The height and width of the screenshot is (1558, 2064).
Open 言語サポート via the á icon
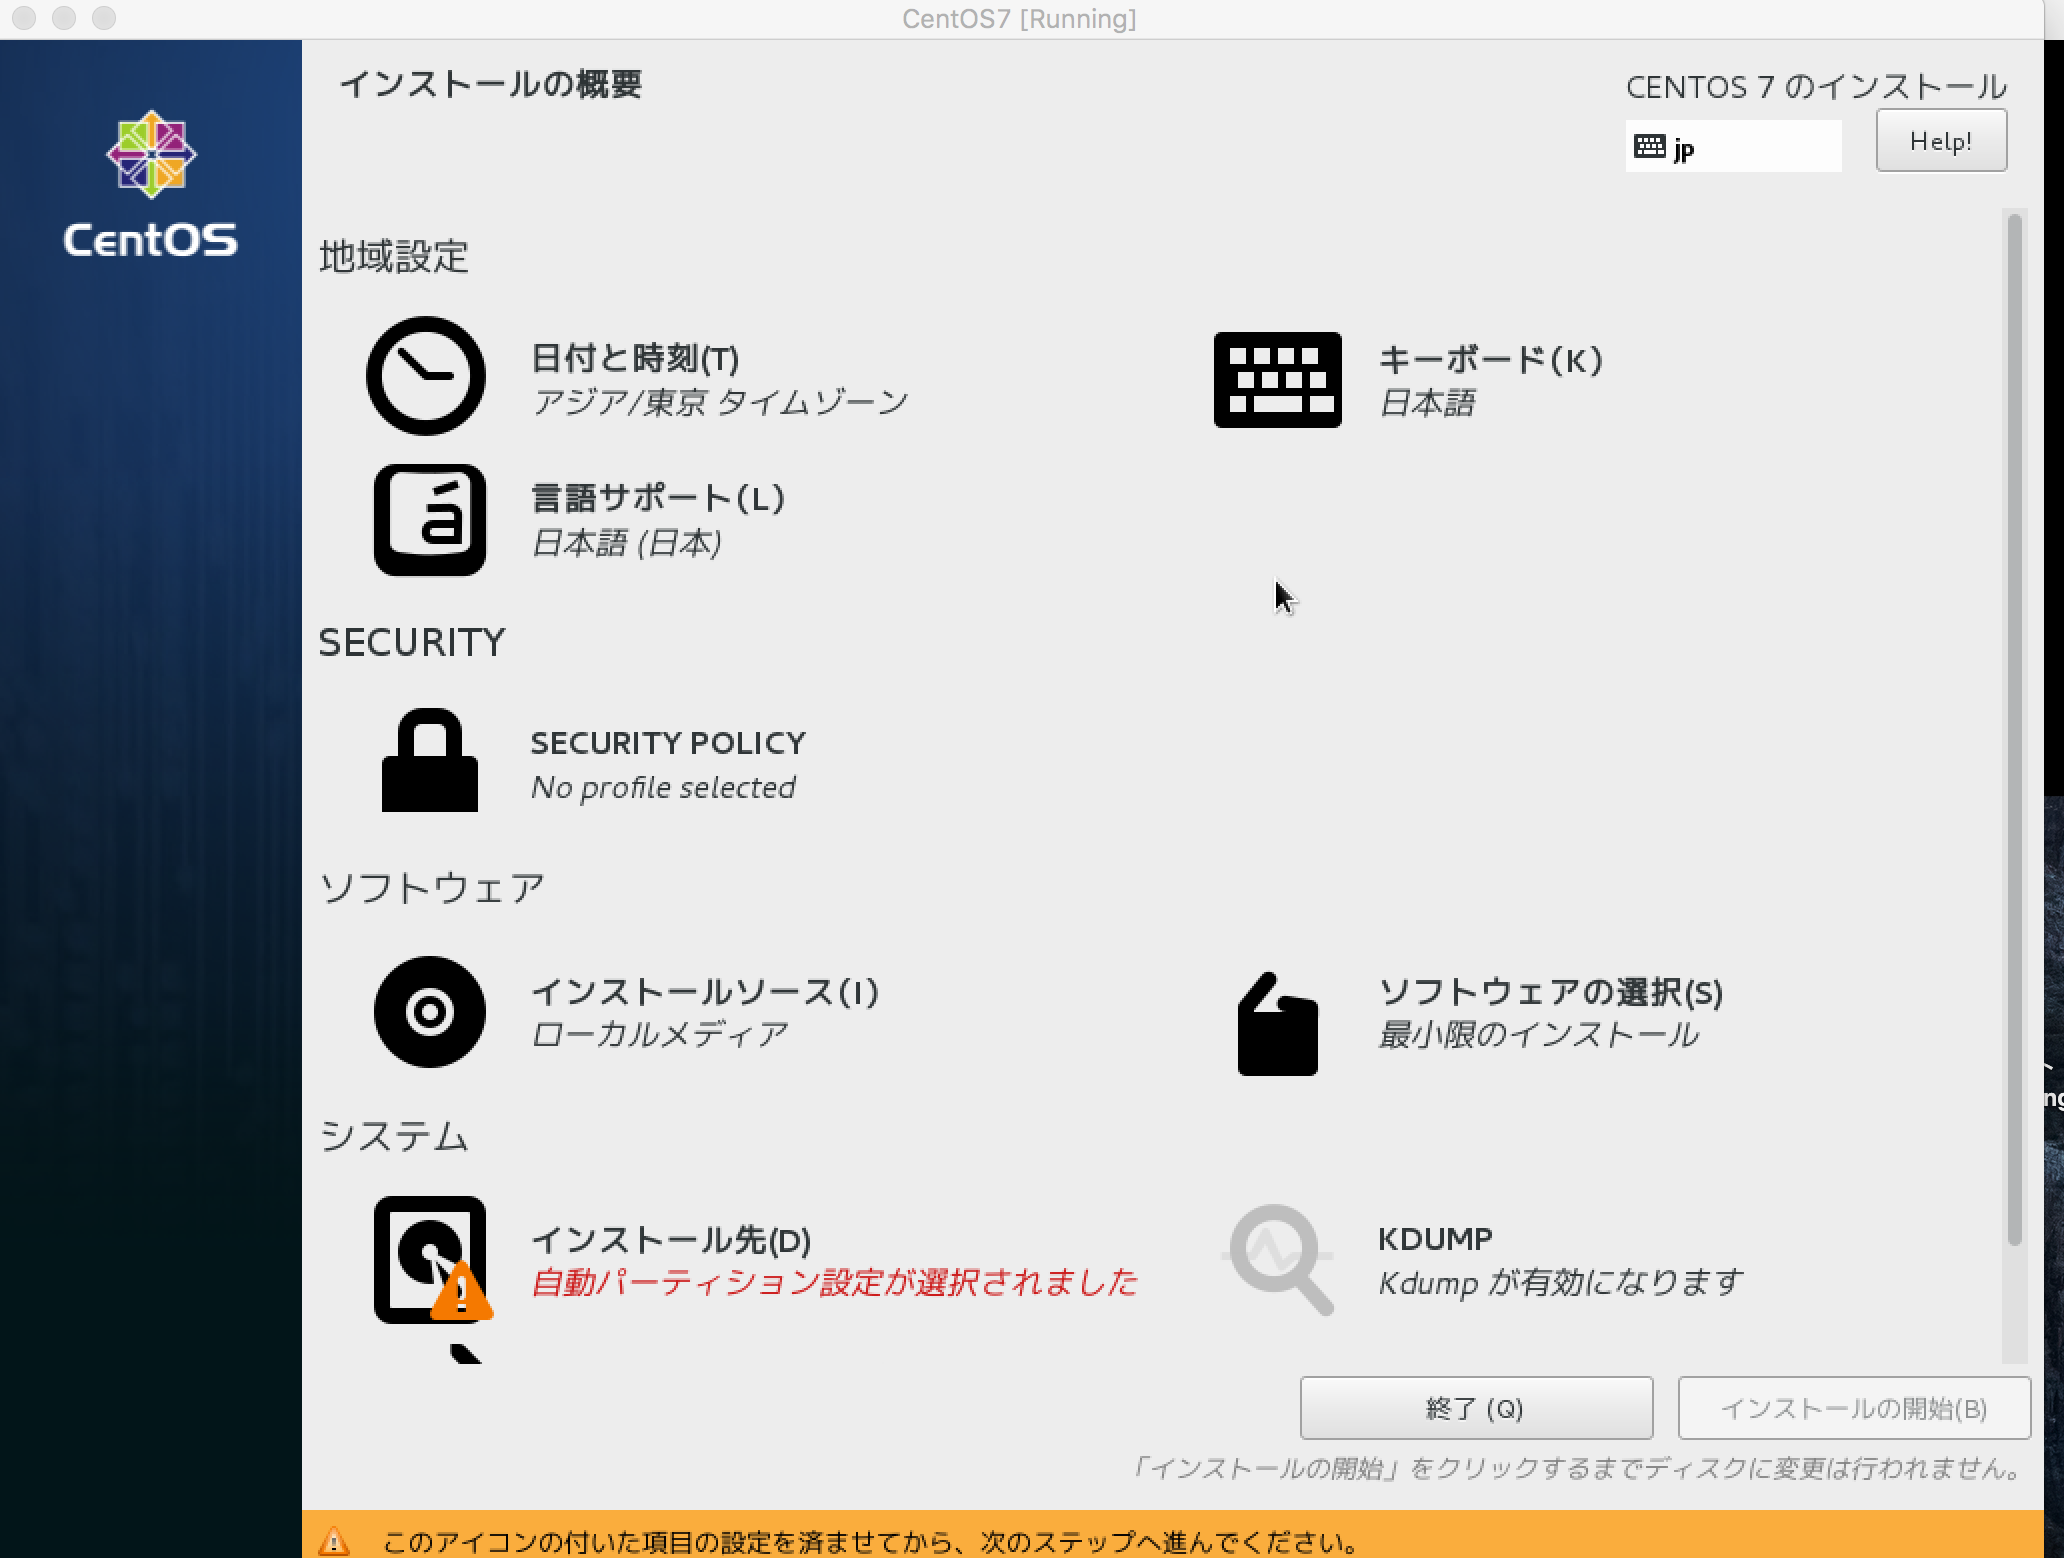(430, 521)
